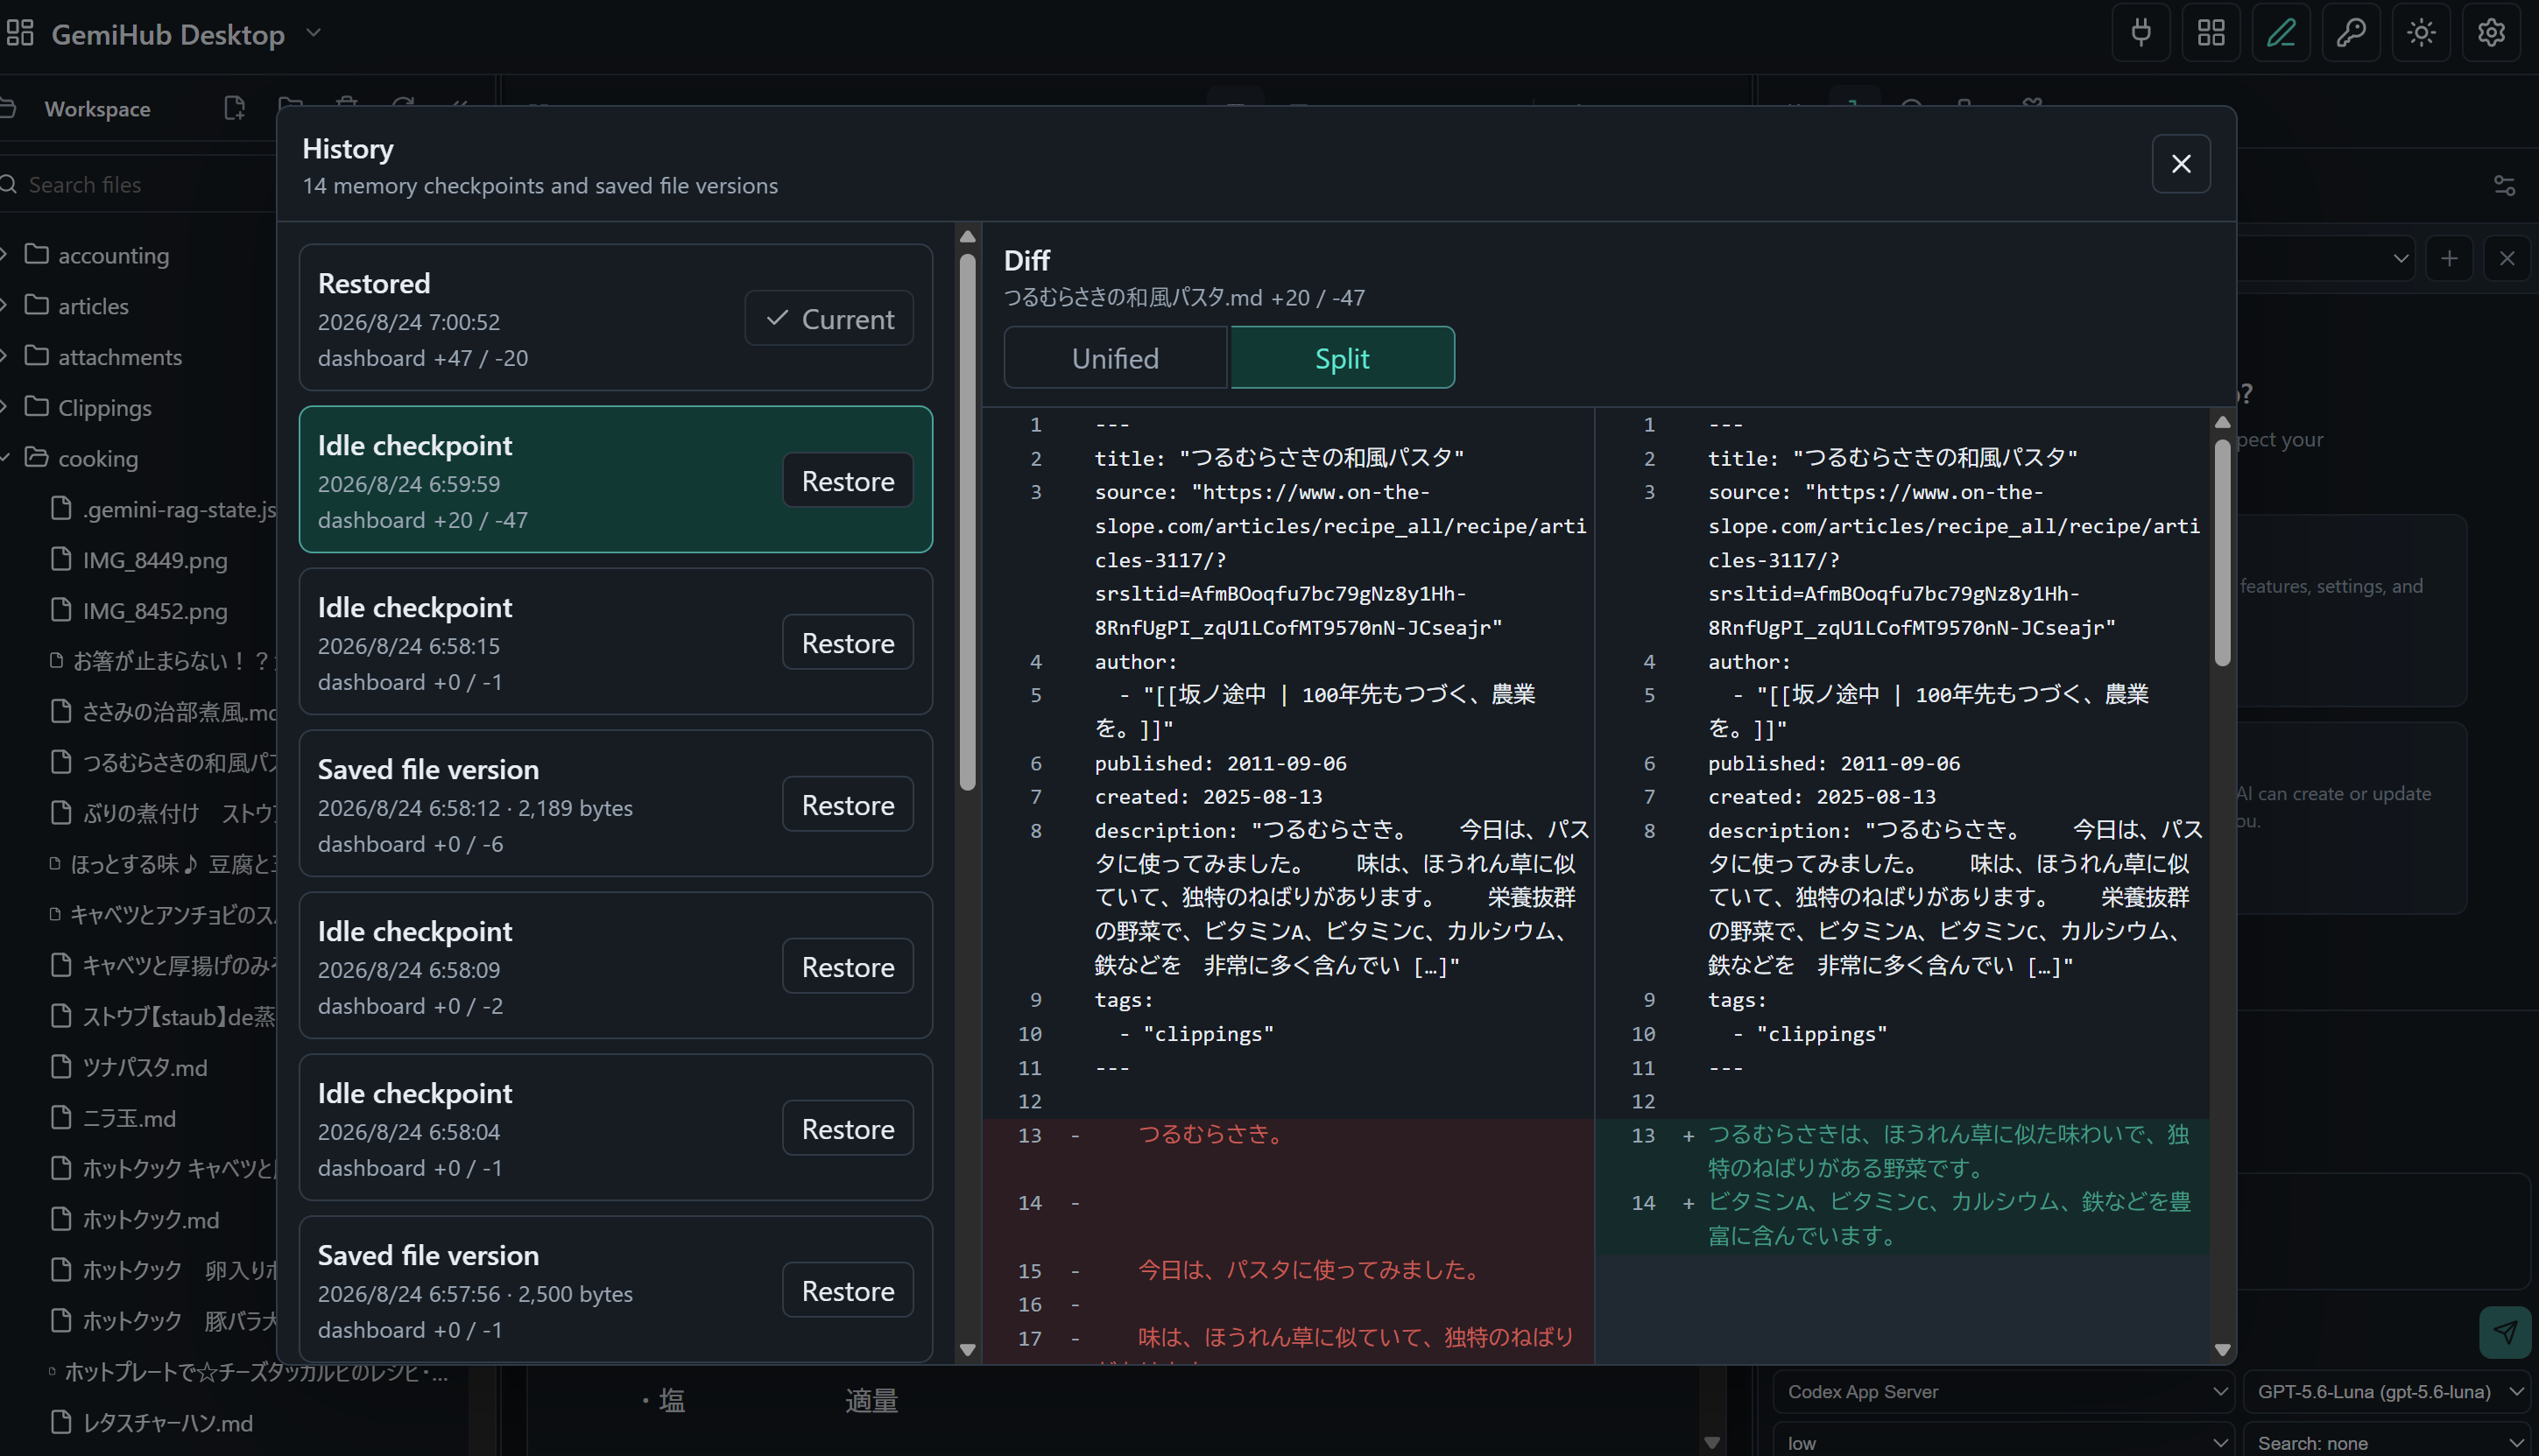
Task: Click added line 14 ビタミンA text in diff
Action: coord(1949,1218)
